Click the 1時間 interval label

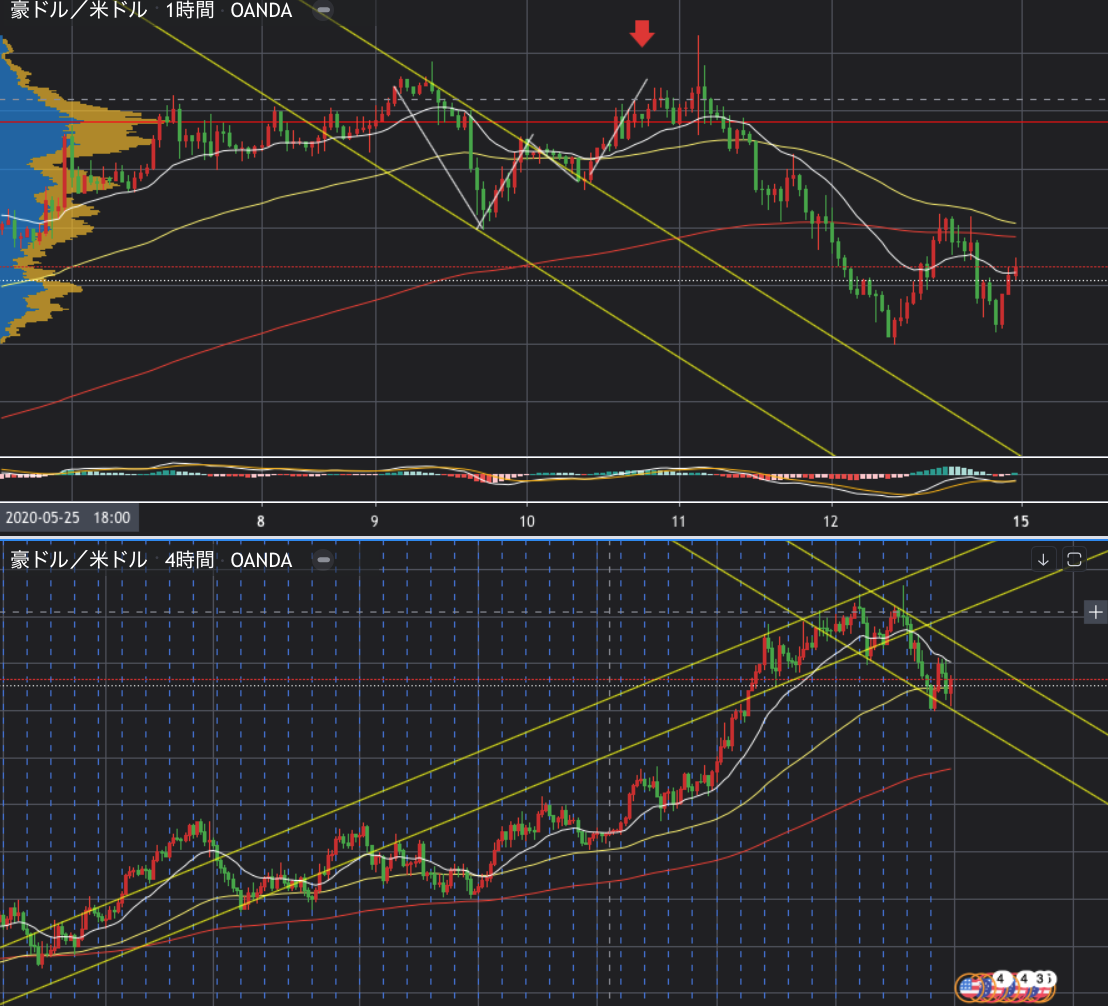point(190,10)
